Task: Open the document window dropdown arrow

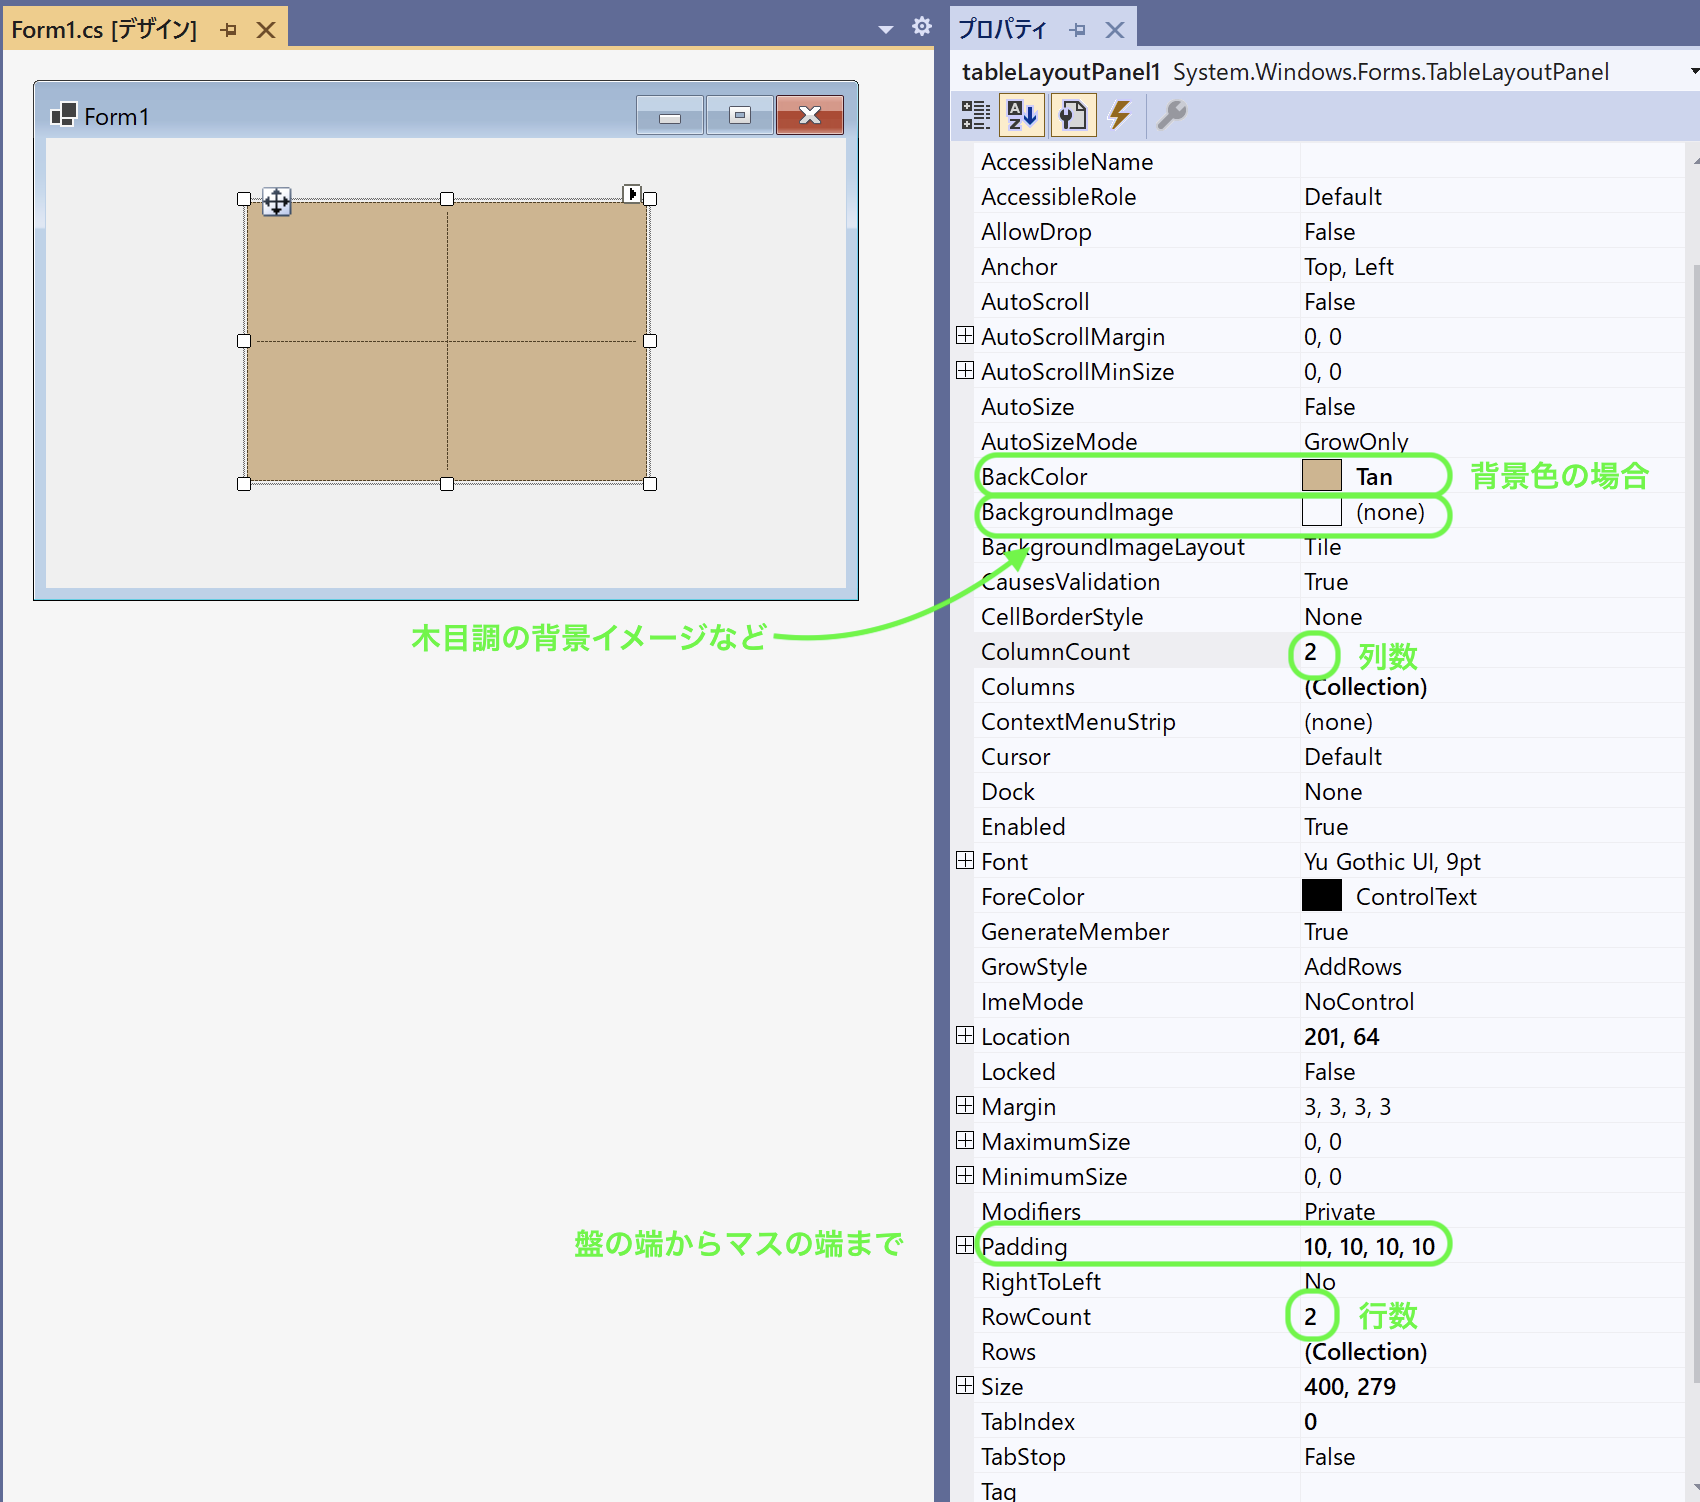Action: coord(884,29)
